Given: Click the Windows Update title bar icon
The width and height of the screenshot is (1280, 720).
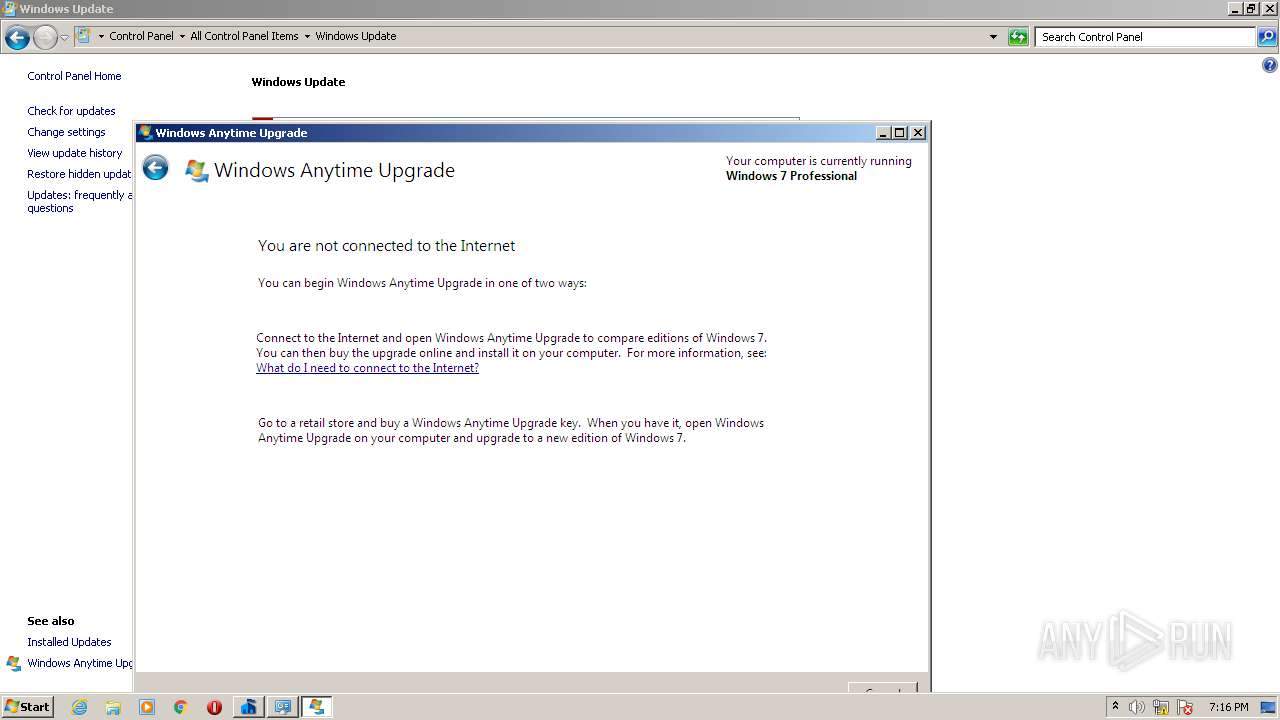Looking at the screenshot, I should (9, 8).
